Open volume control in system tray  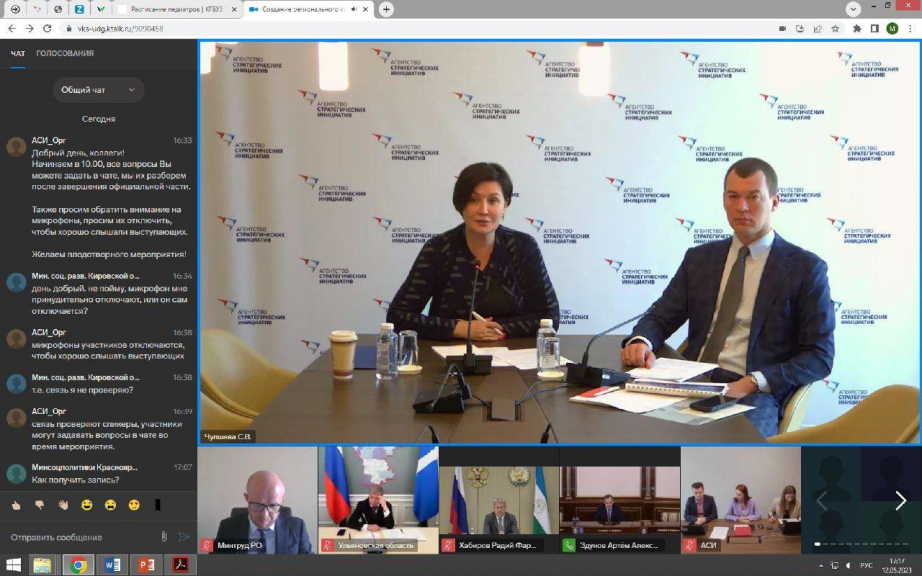848,566
